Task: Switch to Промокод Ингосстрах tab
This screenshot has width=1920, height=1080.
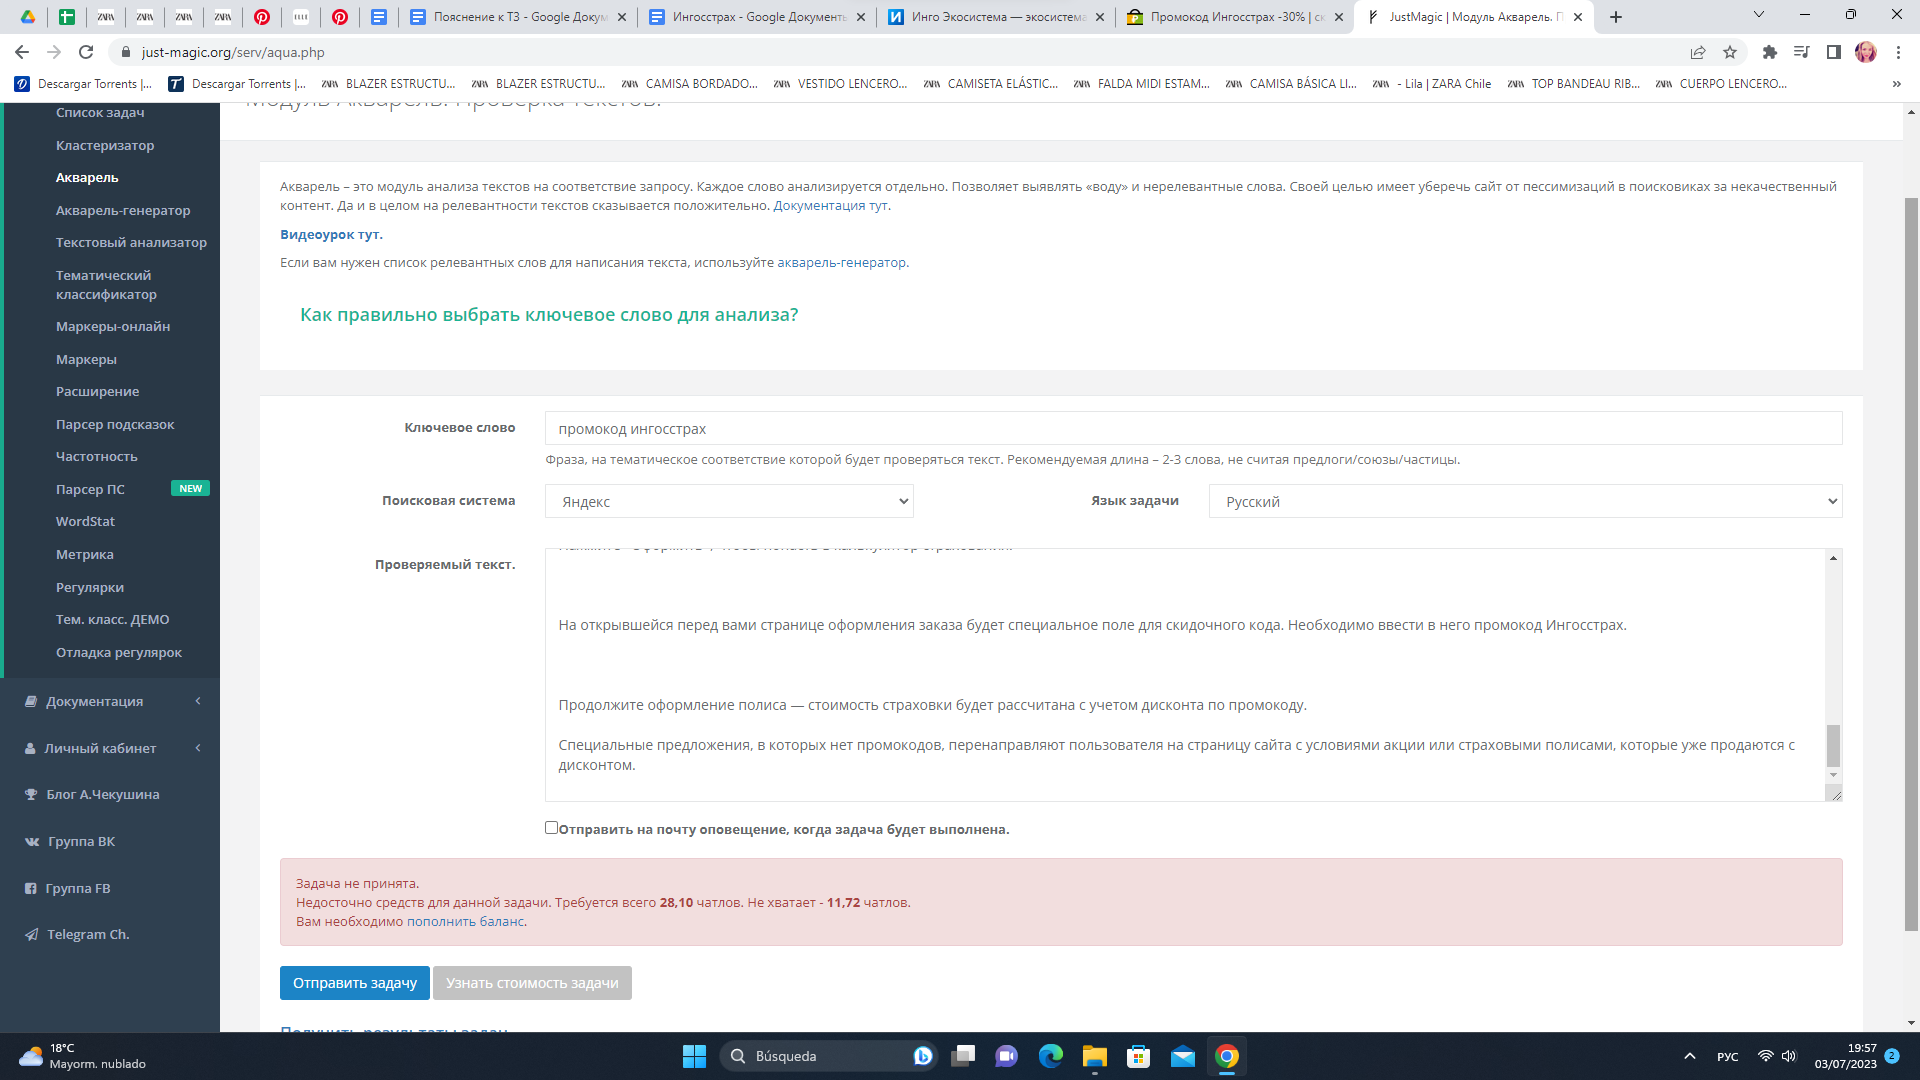Action: (x=1235, y=17)
